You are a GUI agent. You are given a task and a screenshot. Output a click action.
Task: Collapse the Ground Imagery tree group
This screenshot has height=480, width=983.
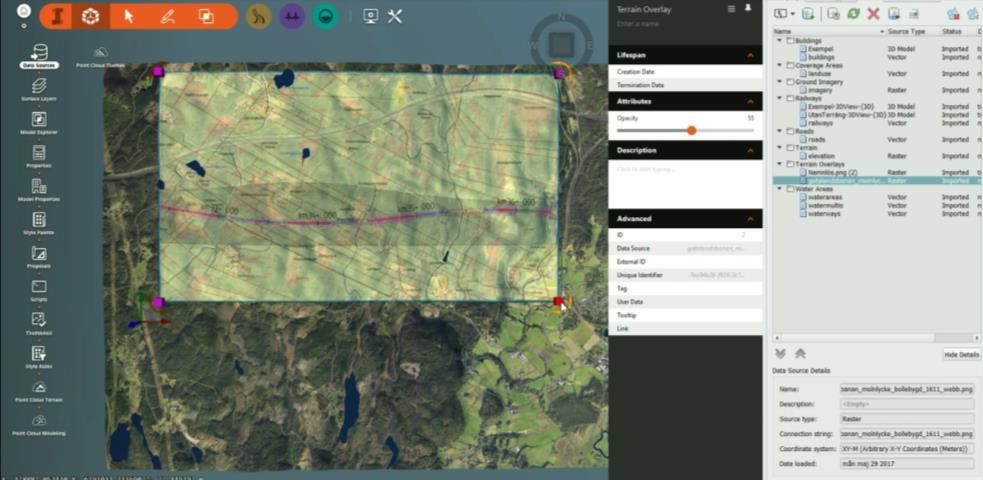[780, 82]
